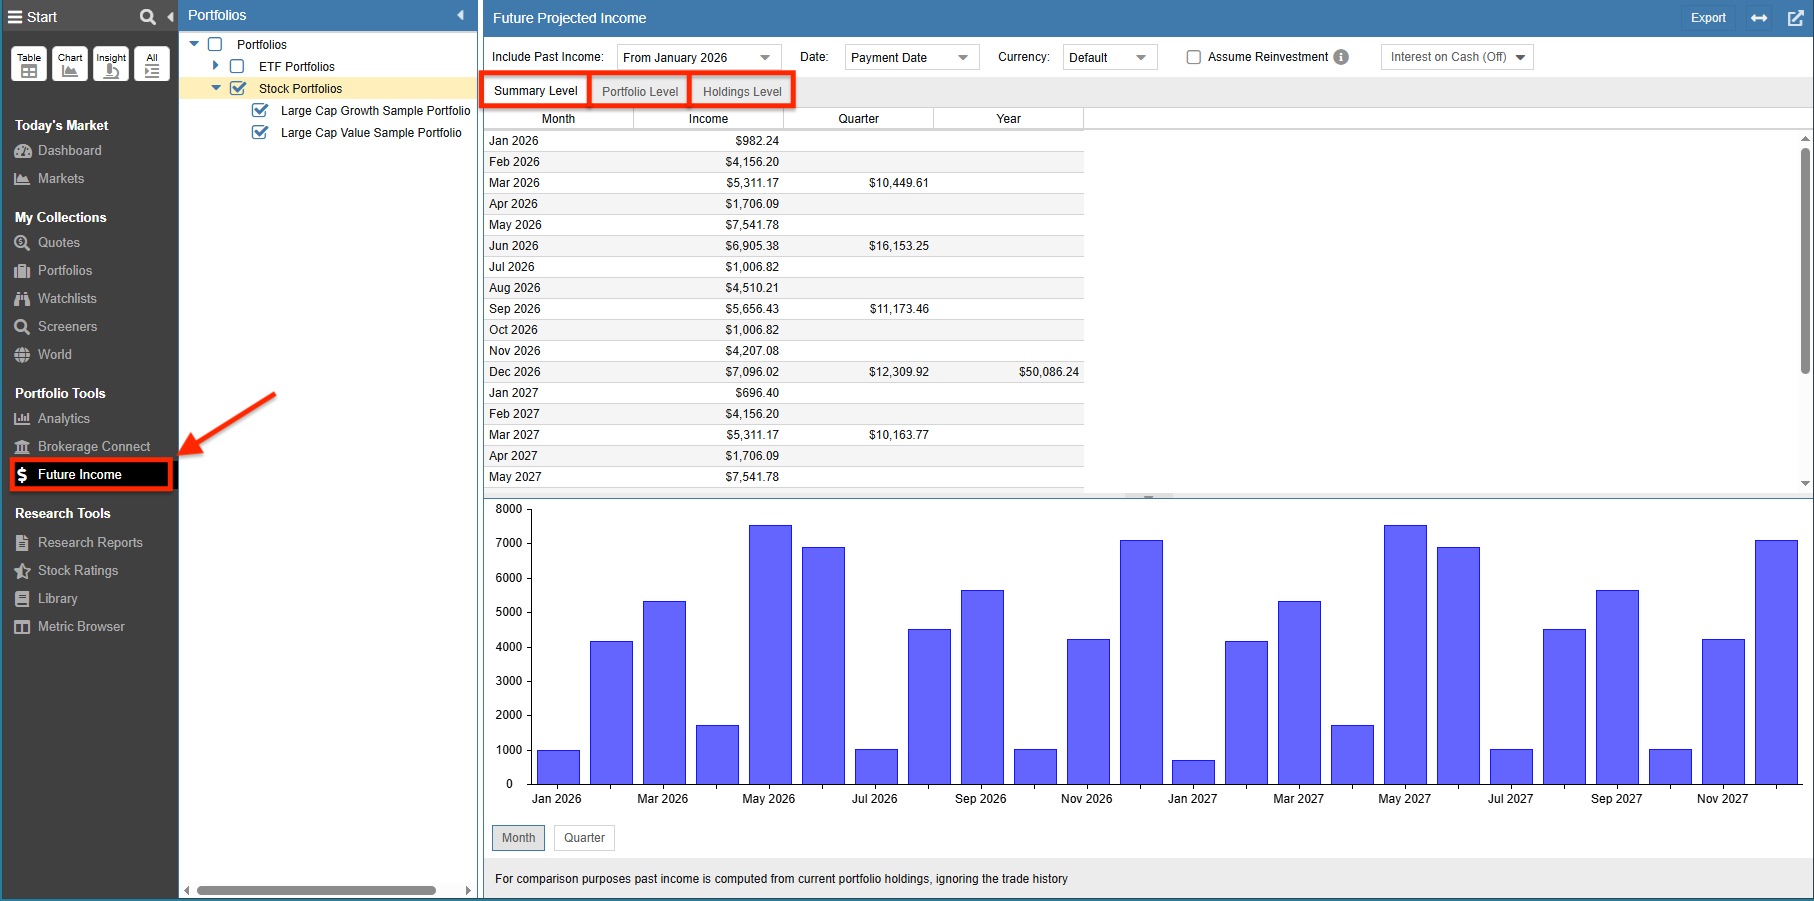
Task: Toggle the root Portfolios checkbox
Action: (215, 44)
